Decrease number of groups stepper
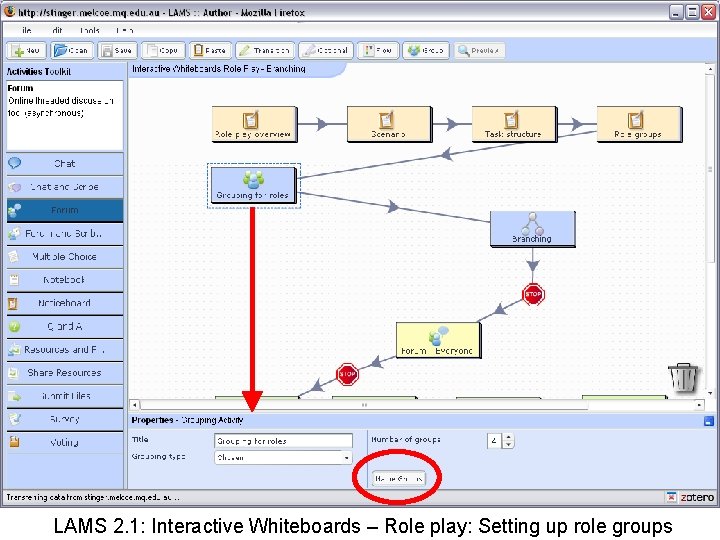 pos(508,444)
